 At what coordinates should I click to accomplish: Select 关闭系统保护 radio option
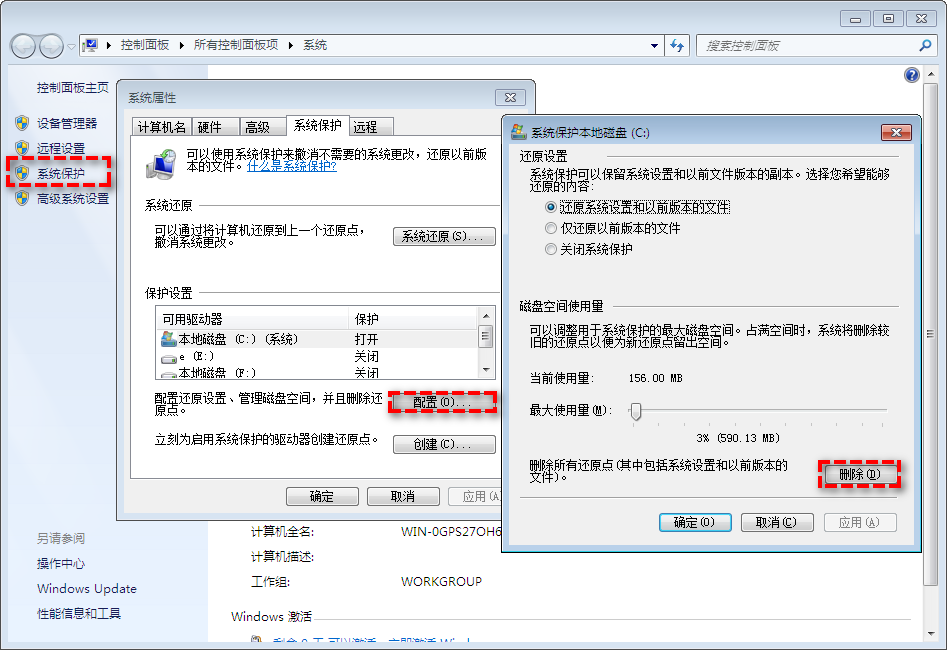(x=589, y=249)
